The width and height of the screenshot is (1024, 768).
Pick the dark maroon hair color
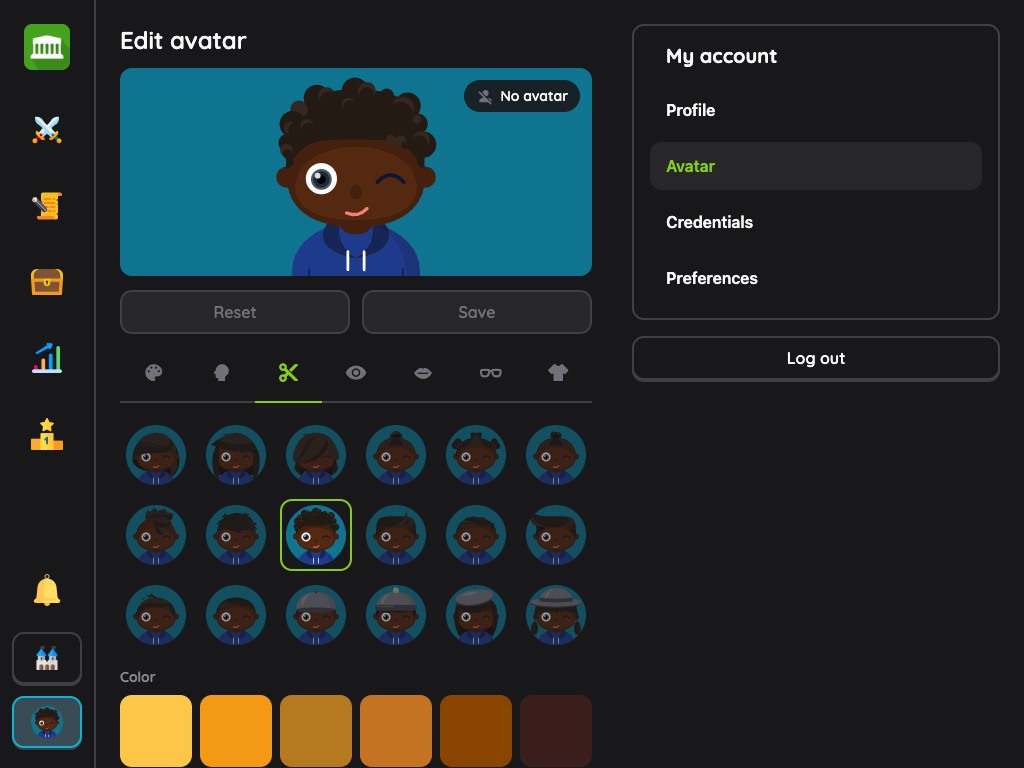pyautogui.click(x=556, y=731)
